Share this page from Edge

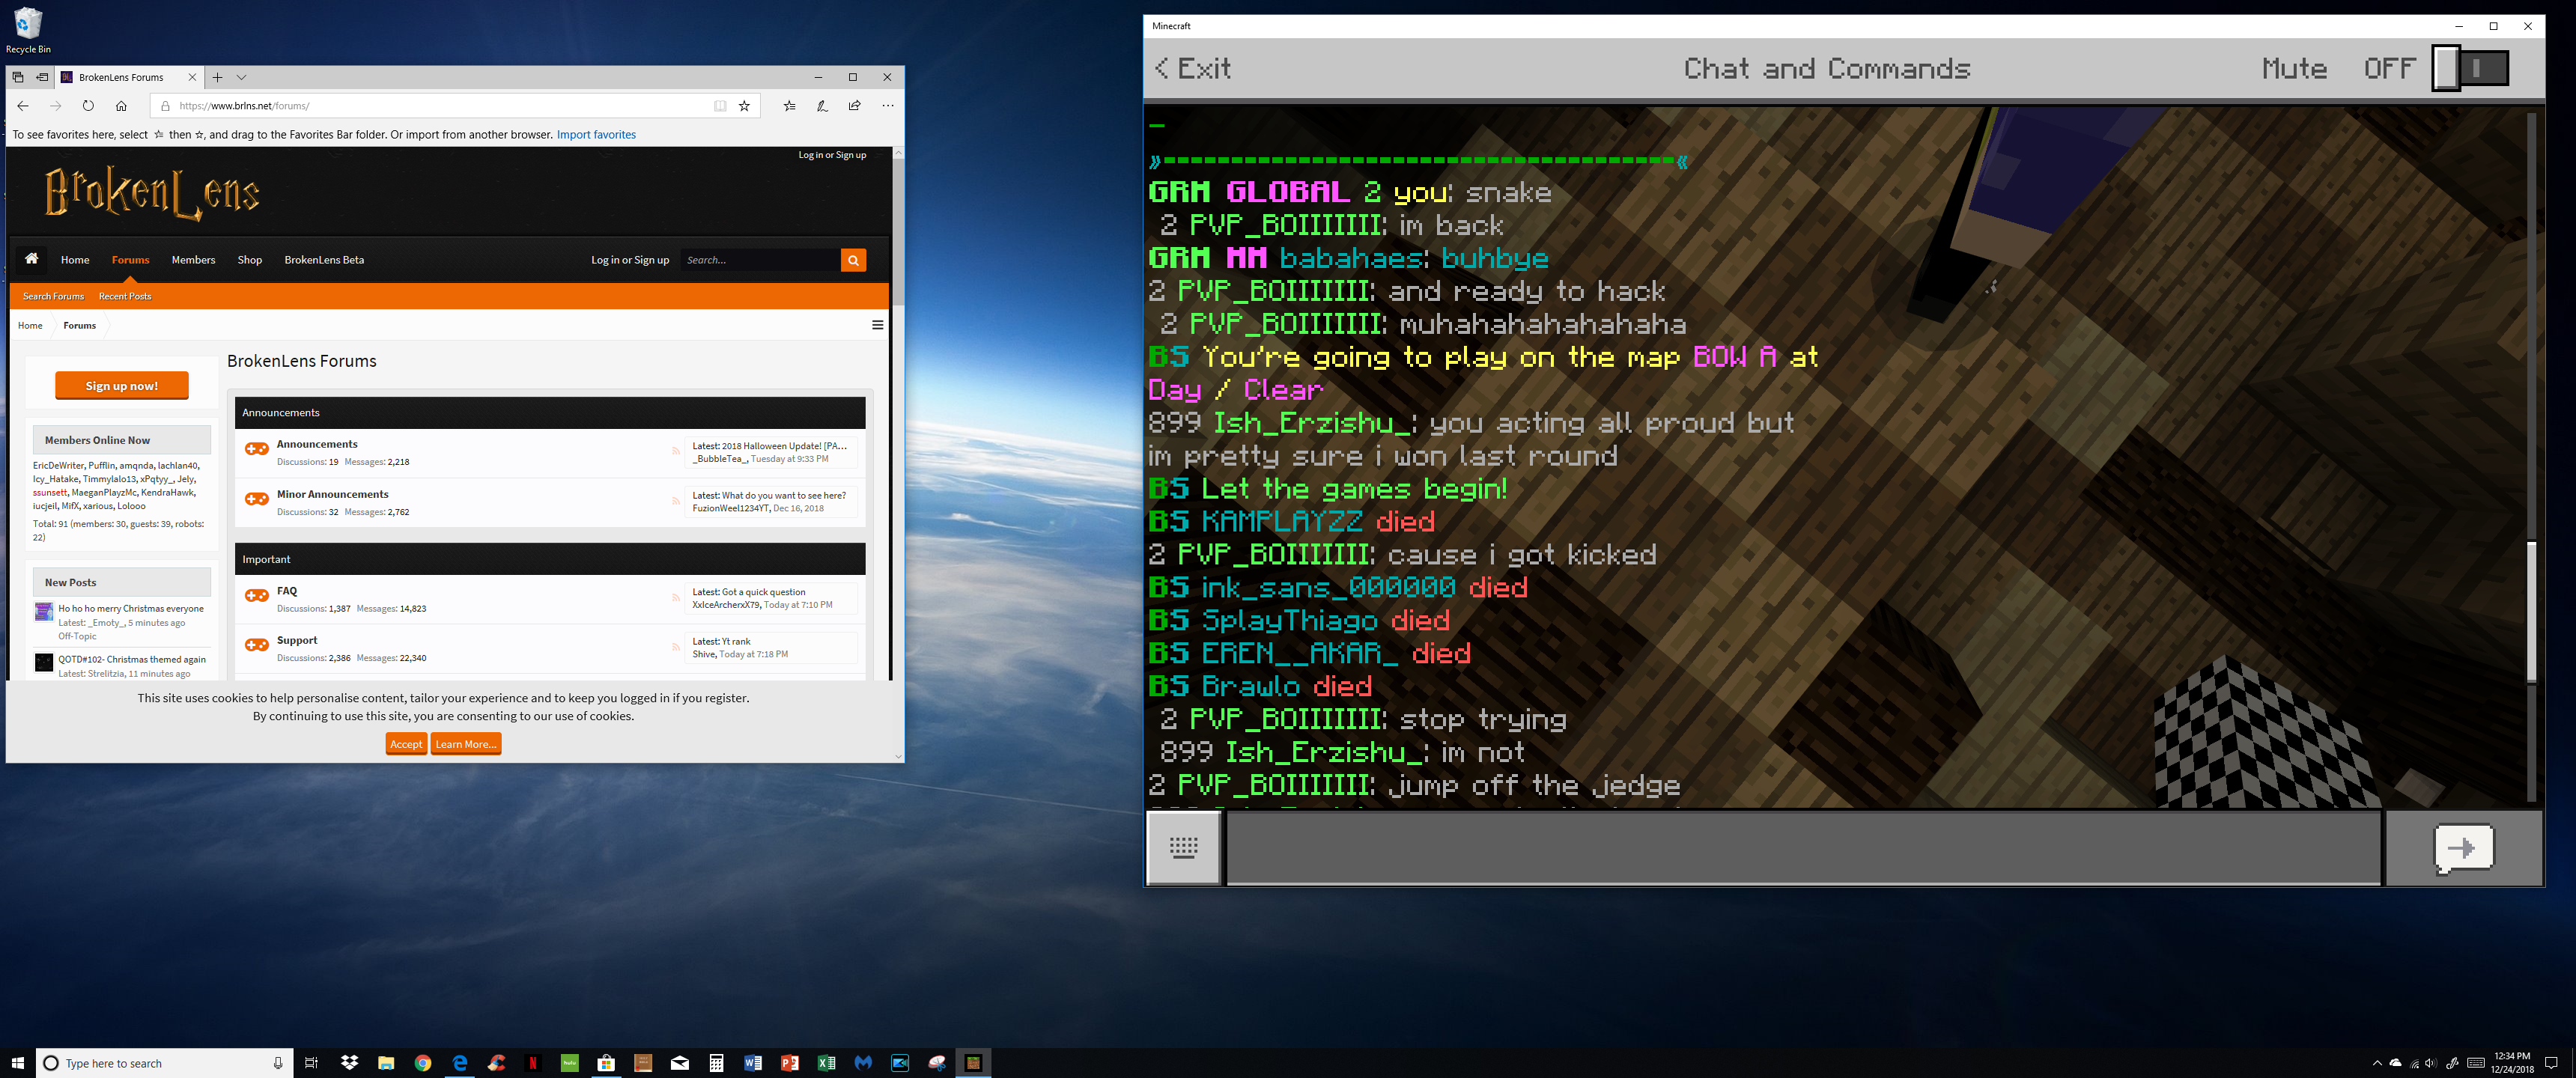click(x=855, y=106)
